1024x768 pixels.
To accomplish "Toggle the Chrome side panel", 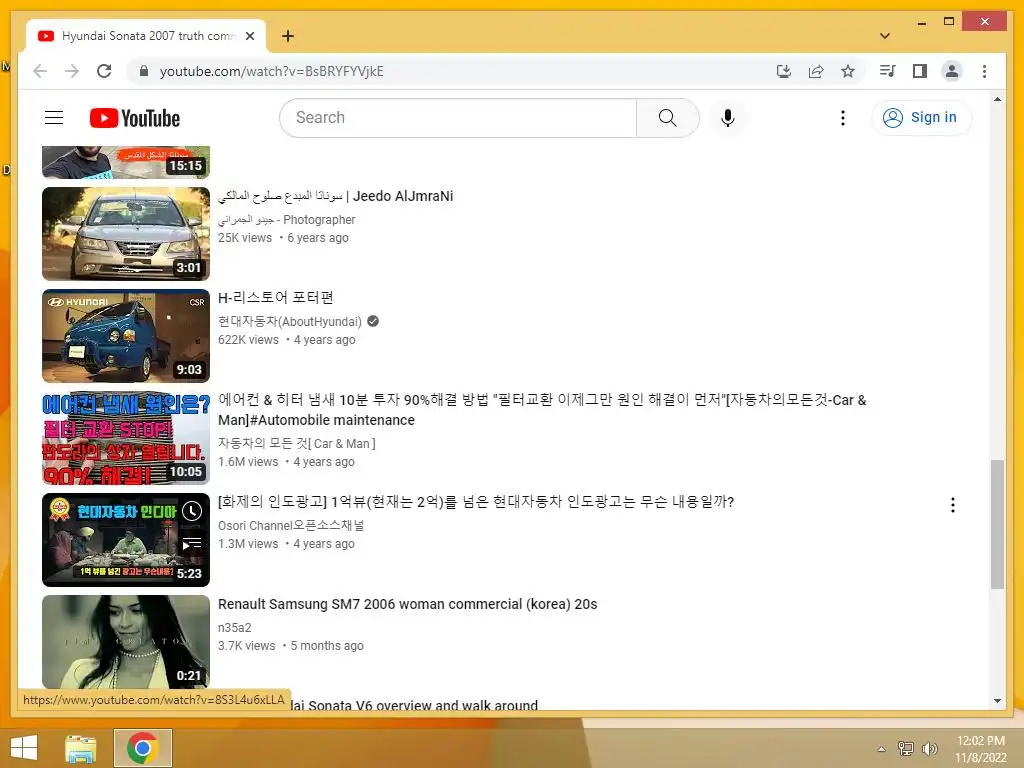I will pyautogui.click(x=920, y=71).
